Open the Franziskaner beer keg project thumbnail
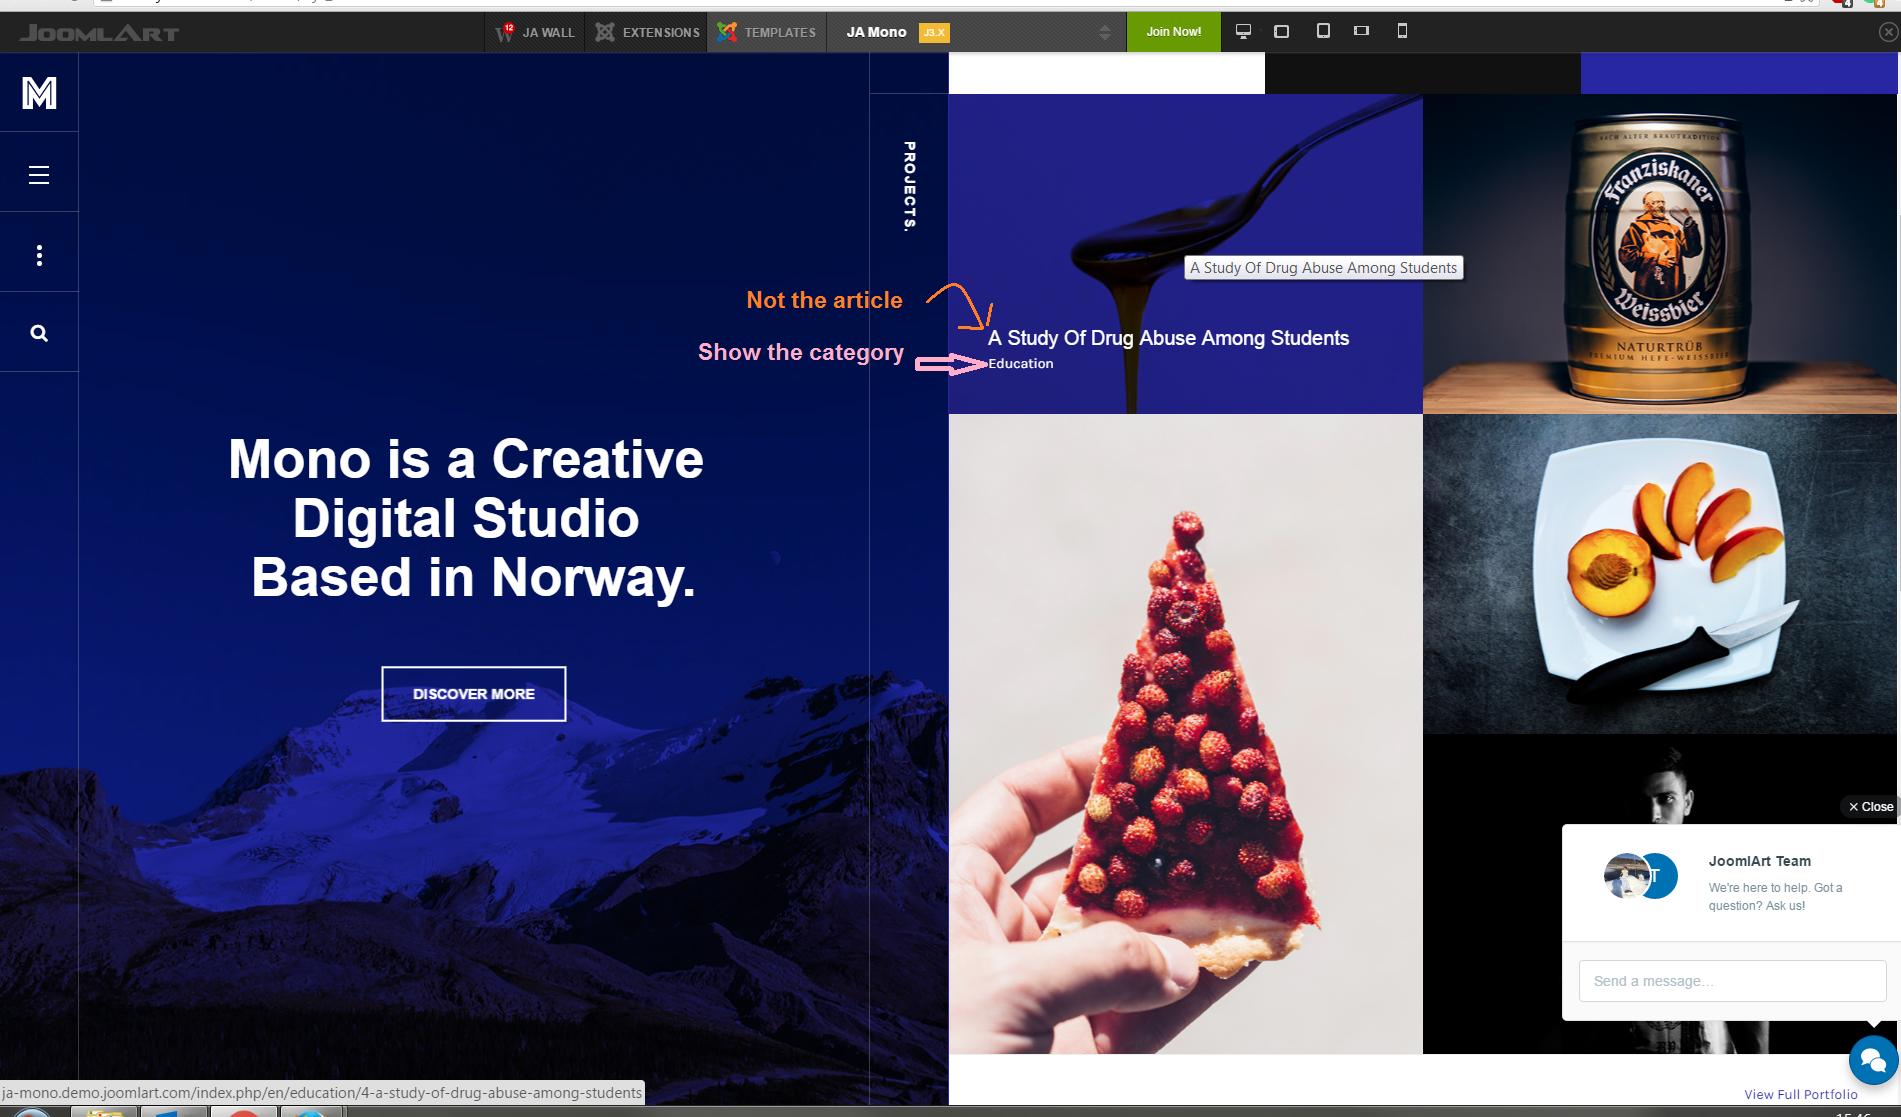This screenshot has height=1117, width=1901. pyautogui.click(x=1659, y=254)
